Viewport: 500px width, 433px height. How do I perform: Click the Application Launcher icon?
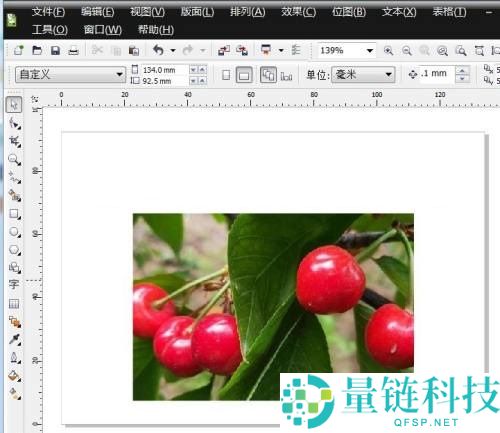(x=266, y=50)
